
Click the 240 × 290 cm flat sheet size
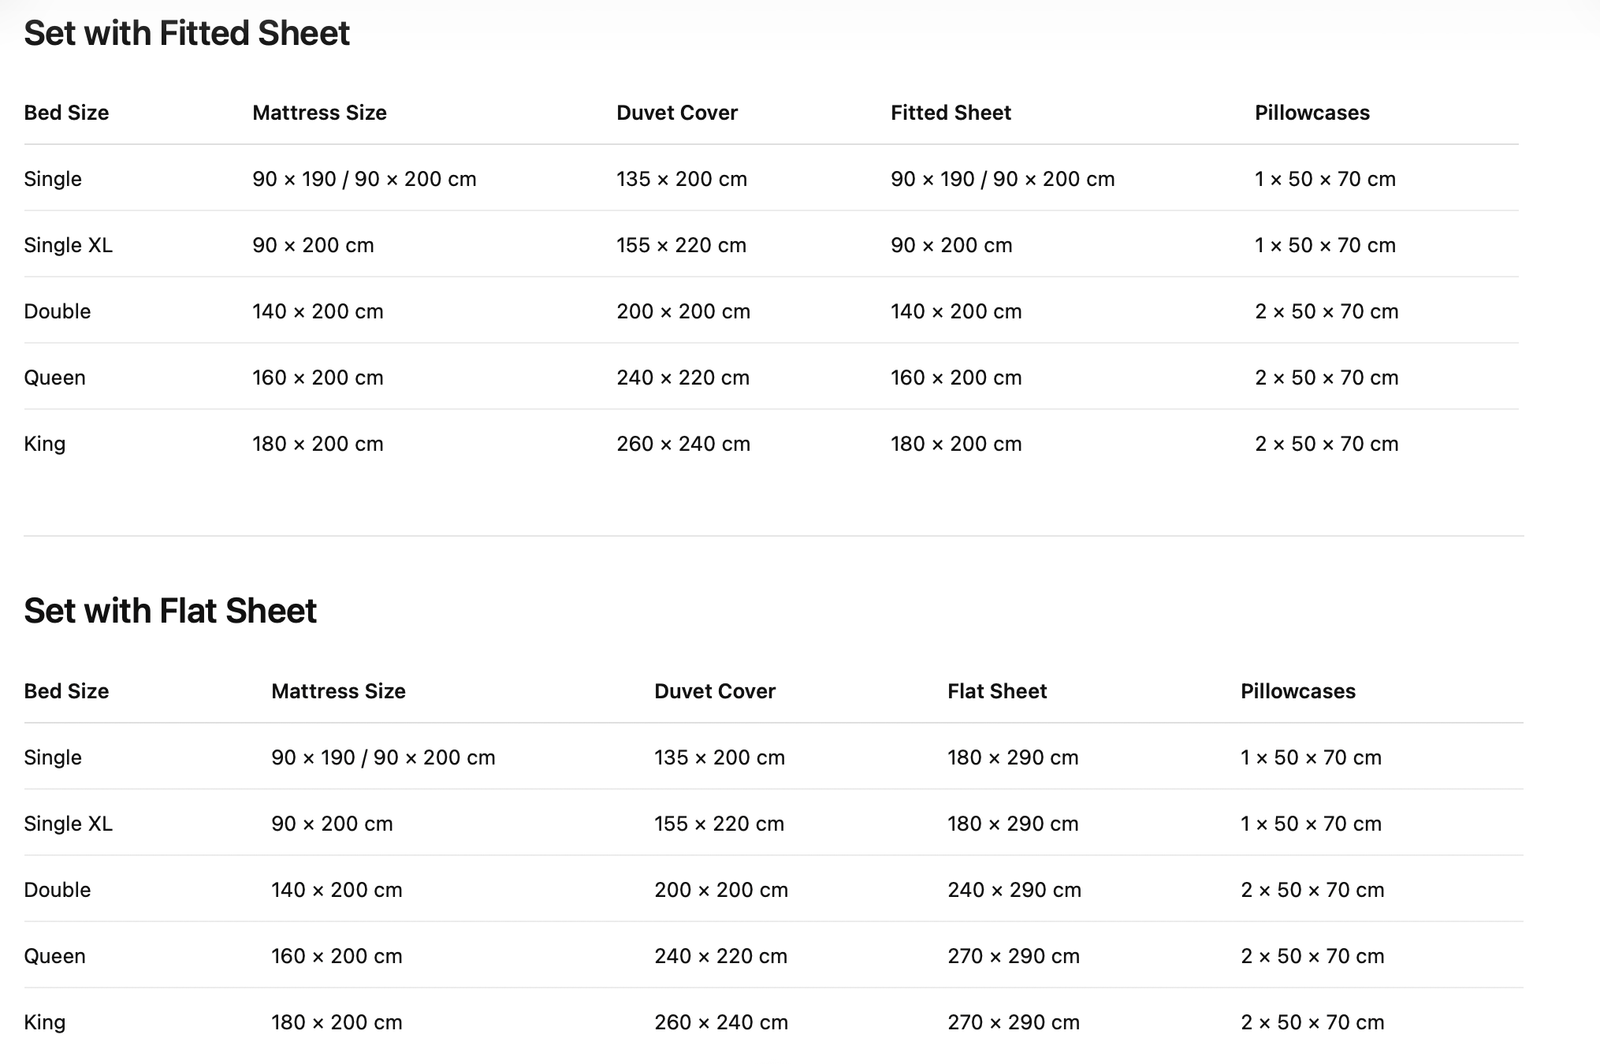pyautogui.click(x=1014, y=890)
